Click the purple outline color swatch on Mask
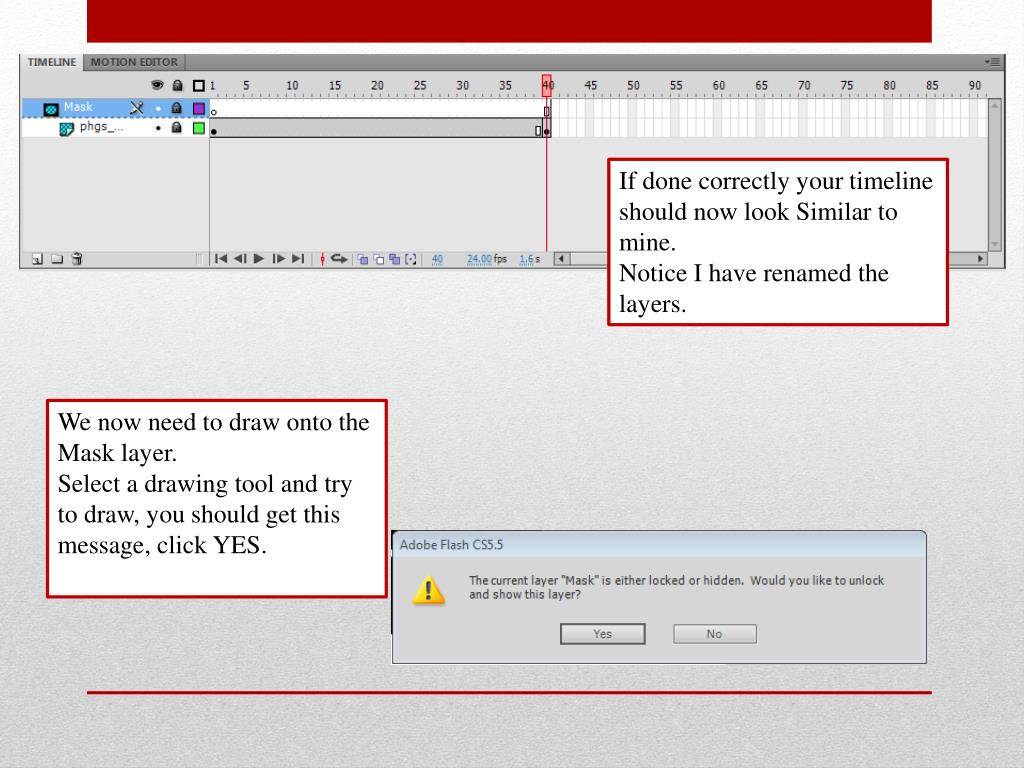1024x768 pixels. [x=199, y=108]
